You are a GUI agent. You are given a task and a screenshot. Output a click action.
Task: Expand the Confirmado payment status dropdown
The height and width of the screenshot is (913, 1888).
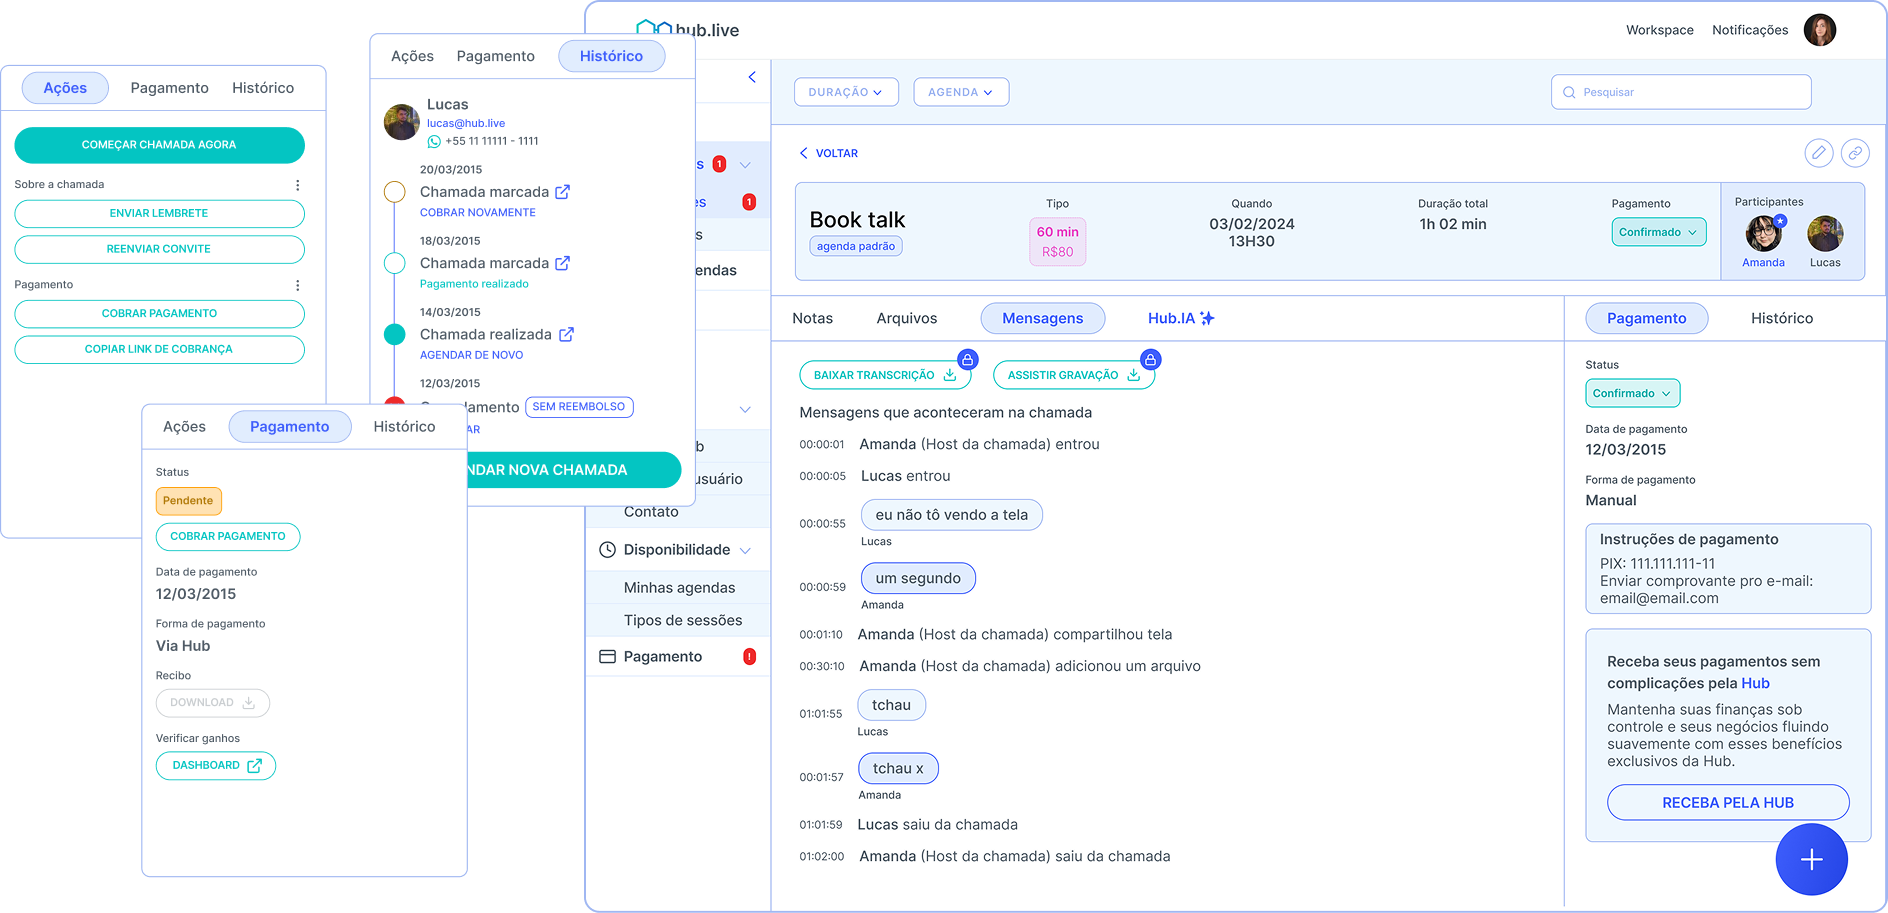click(1658, 232)
